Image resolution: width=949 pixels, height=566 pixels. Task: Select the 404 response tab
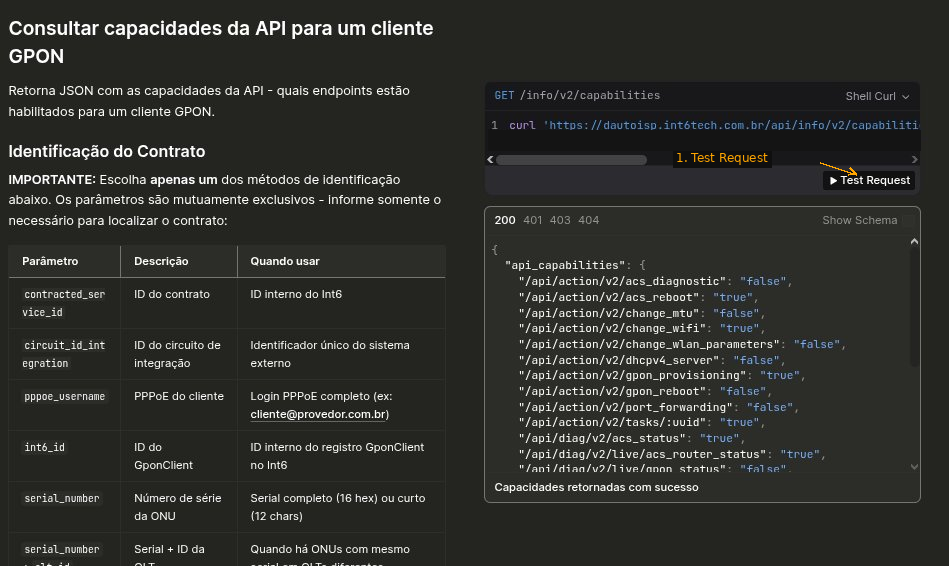588,220
